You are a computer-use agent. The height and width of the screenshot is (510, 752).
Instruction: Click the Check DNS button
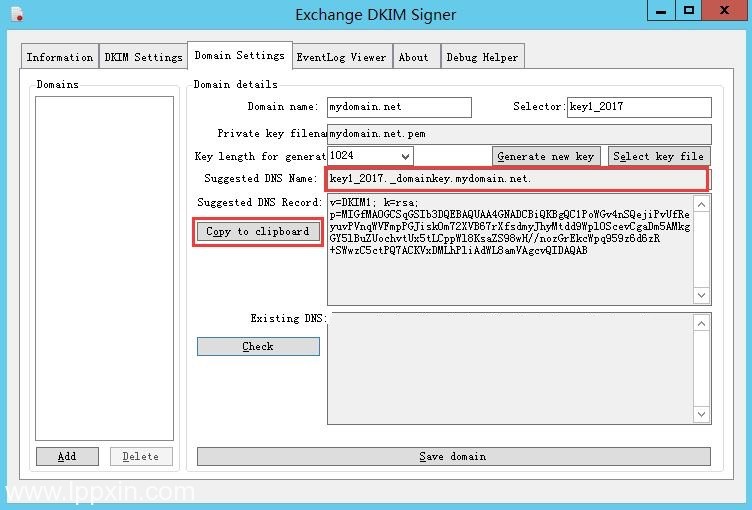tap(258, 346)
